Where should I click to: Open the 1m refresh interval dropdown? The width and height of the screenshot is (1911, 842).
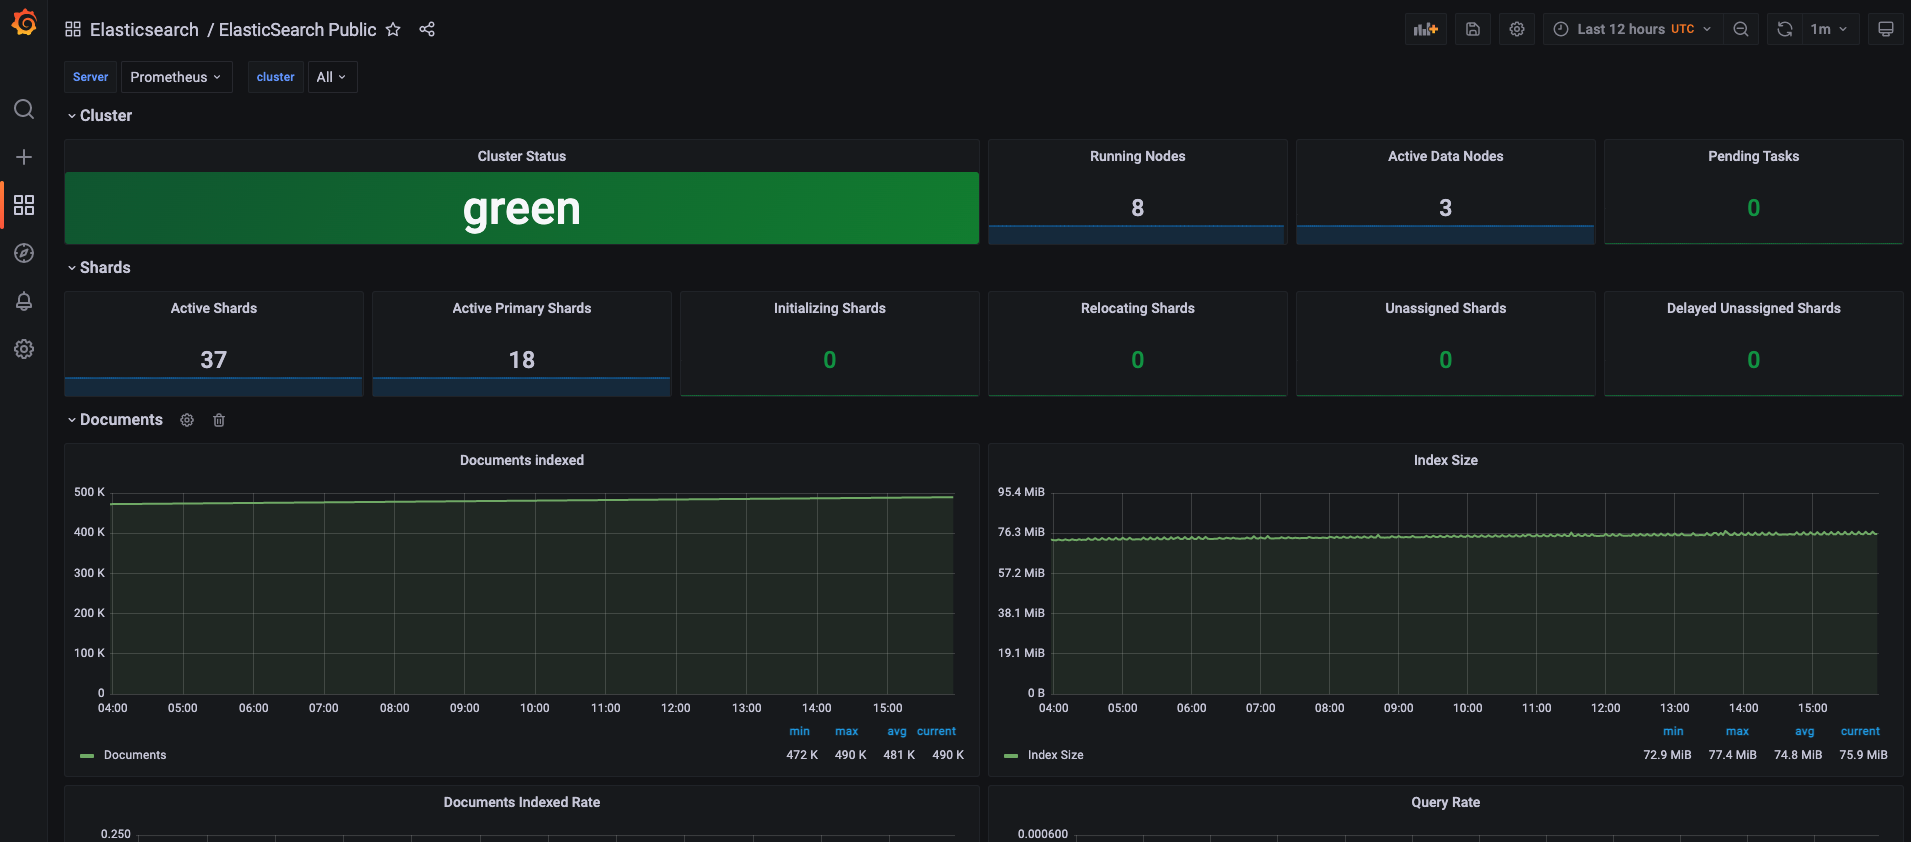click(x=1831, y=29)
